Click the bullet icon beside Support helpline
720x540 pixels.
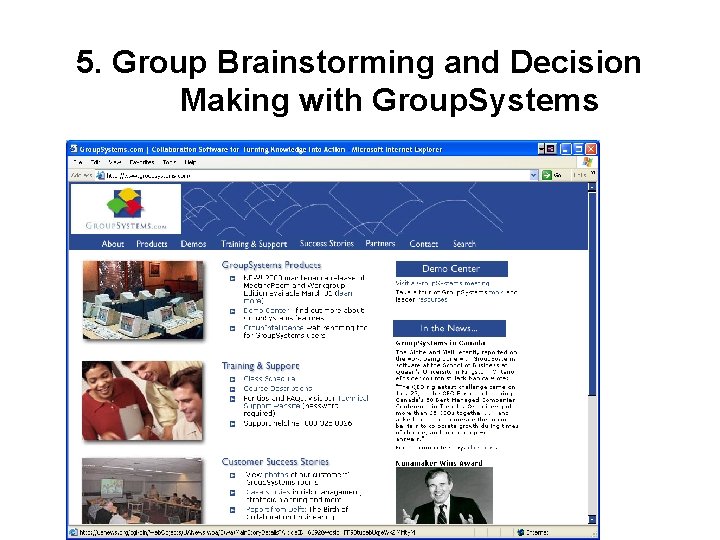point(232,424)
